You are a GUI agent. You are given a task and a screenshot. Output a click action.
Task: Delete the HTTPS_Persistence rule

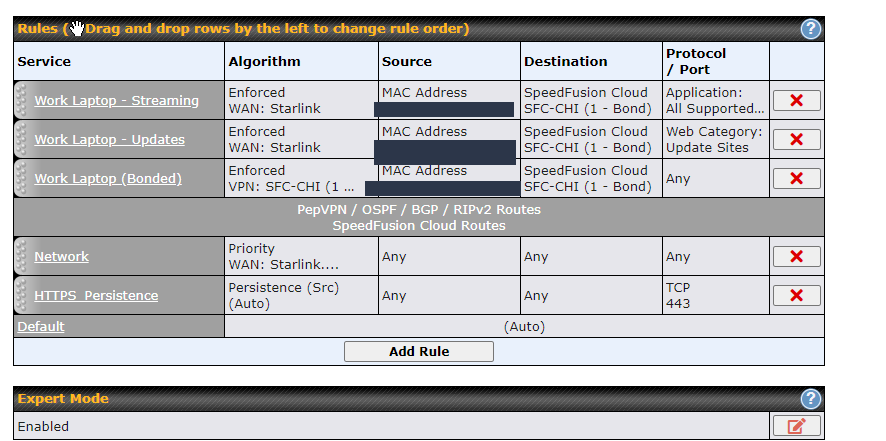click(x=796, y=295)
